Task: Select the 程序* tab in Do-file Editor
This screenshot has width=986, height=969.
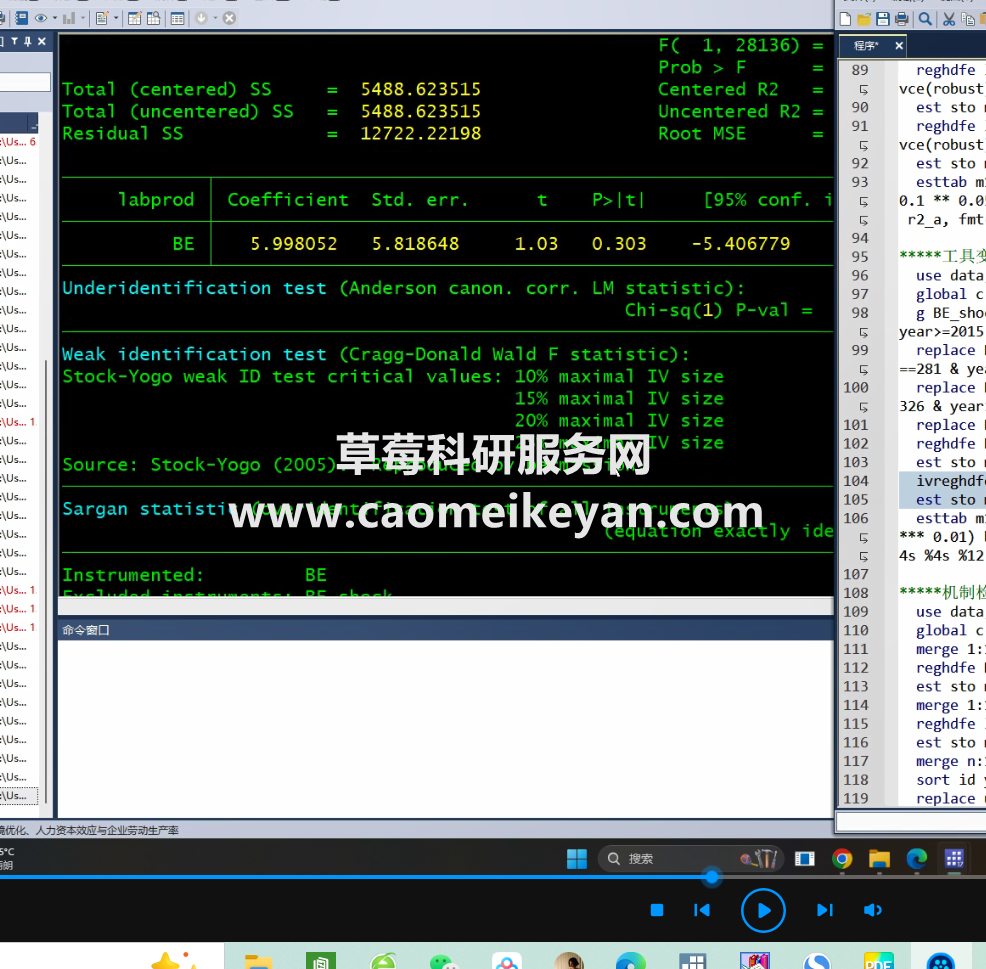Action: click(x=866, y=46)
